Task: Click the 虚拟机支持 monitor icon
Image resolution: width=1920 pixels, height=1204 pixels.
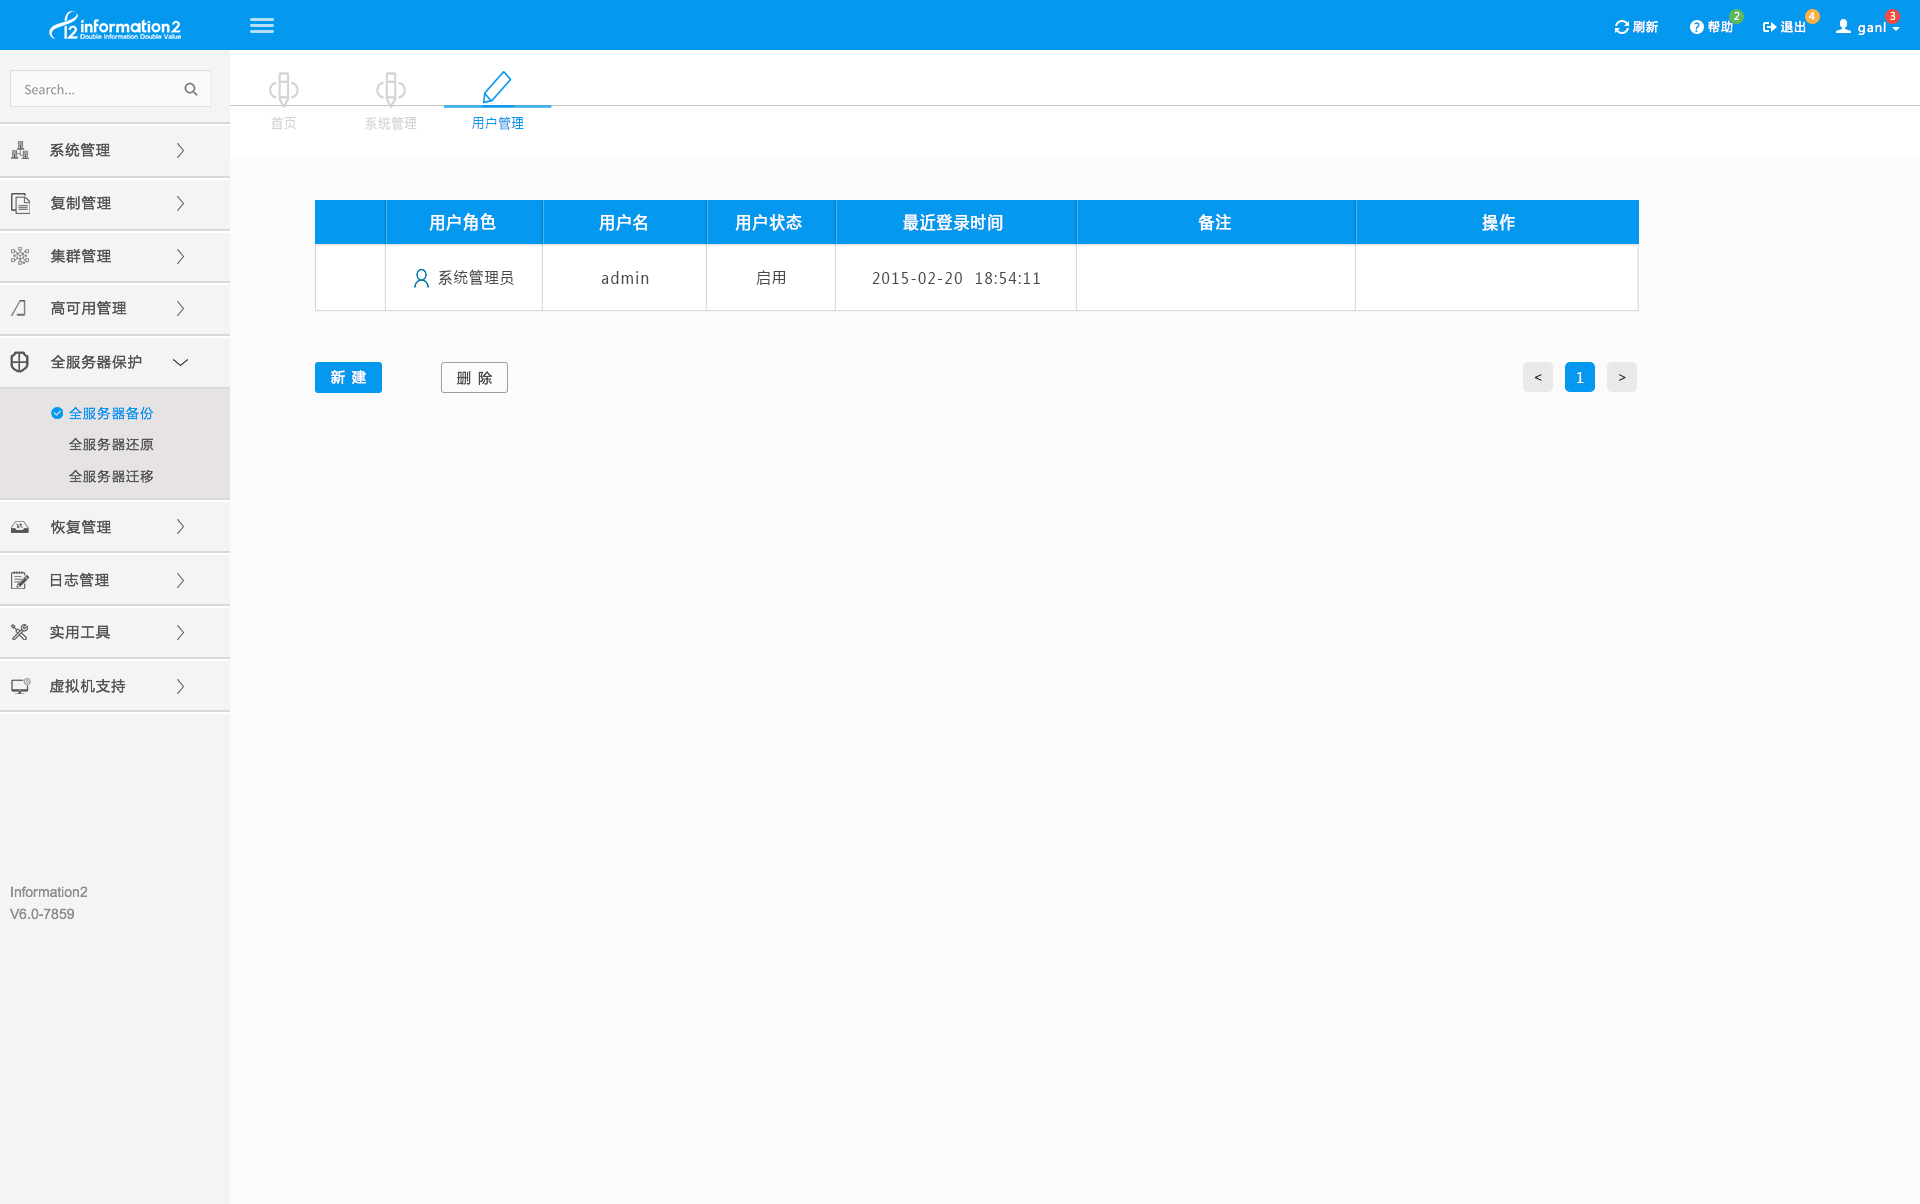Action: coord(20,686)
